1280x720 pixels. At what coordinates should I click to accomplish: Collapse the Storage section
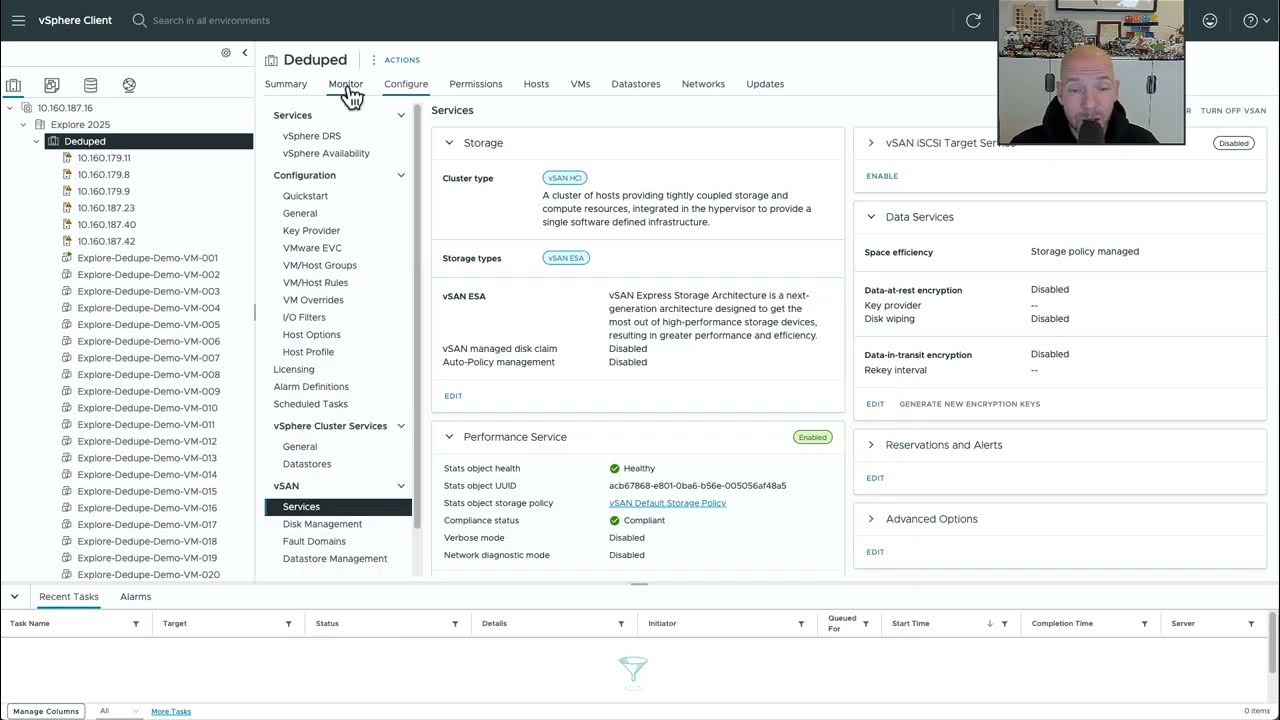(x=449, y=143)
